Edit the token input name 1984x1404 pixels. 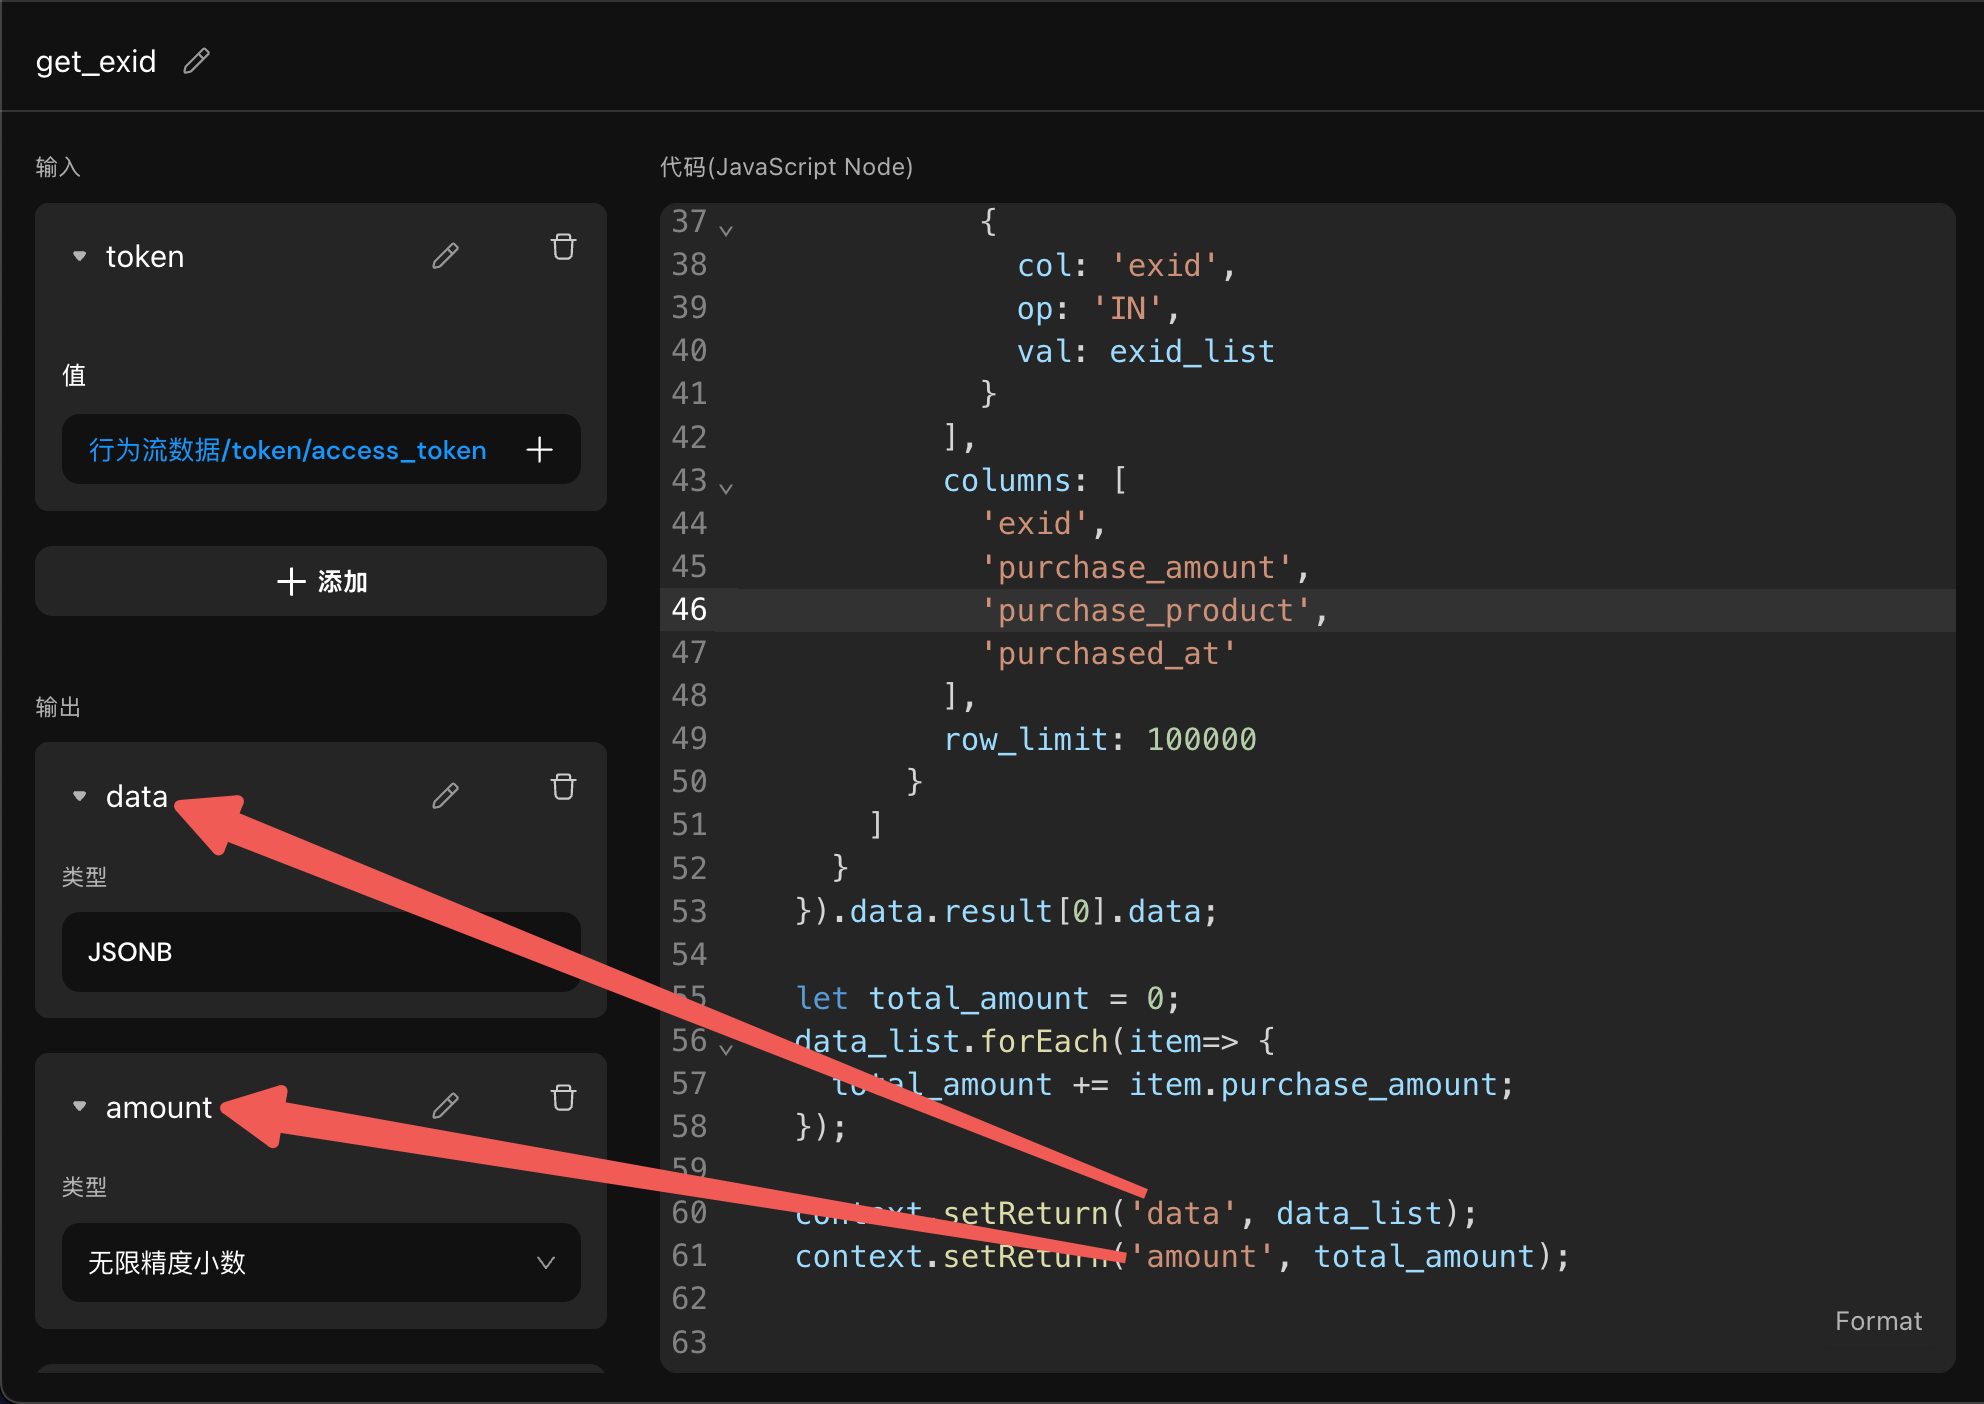click(446, 256)
